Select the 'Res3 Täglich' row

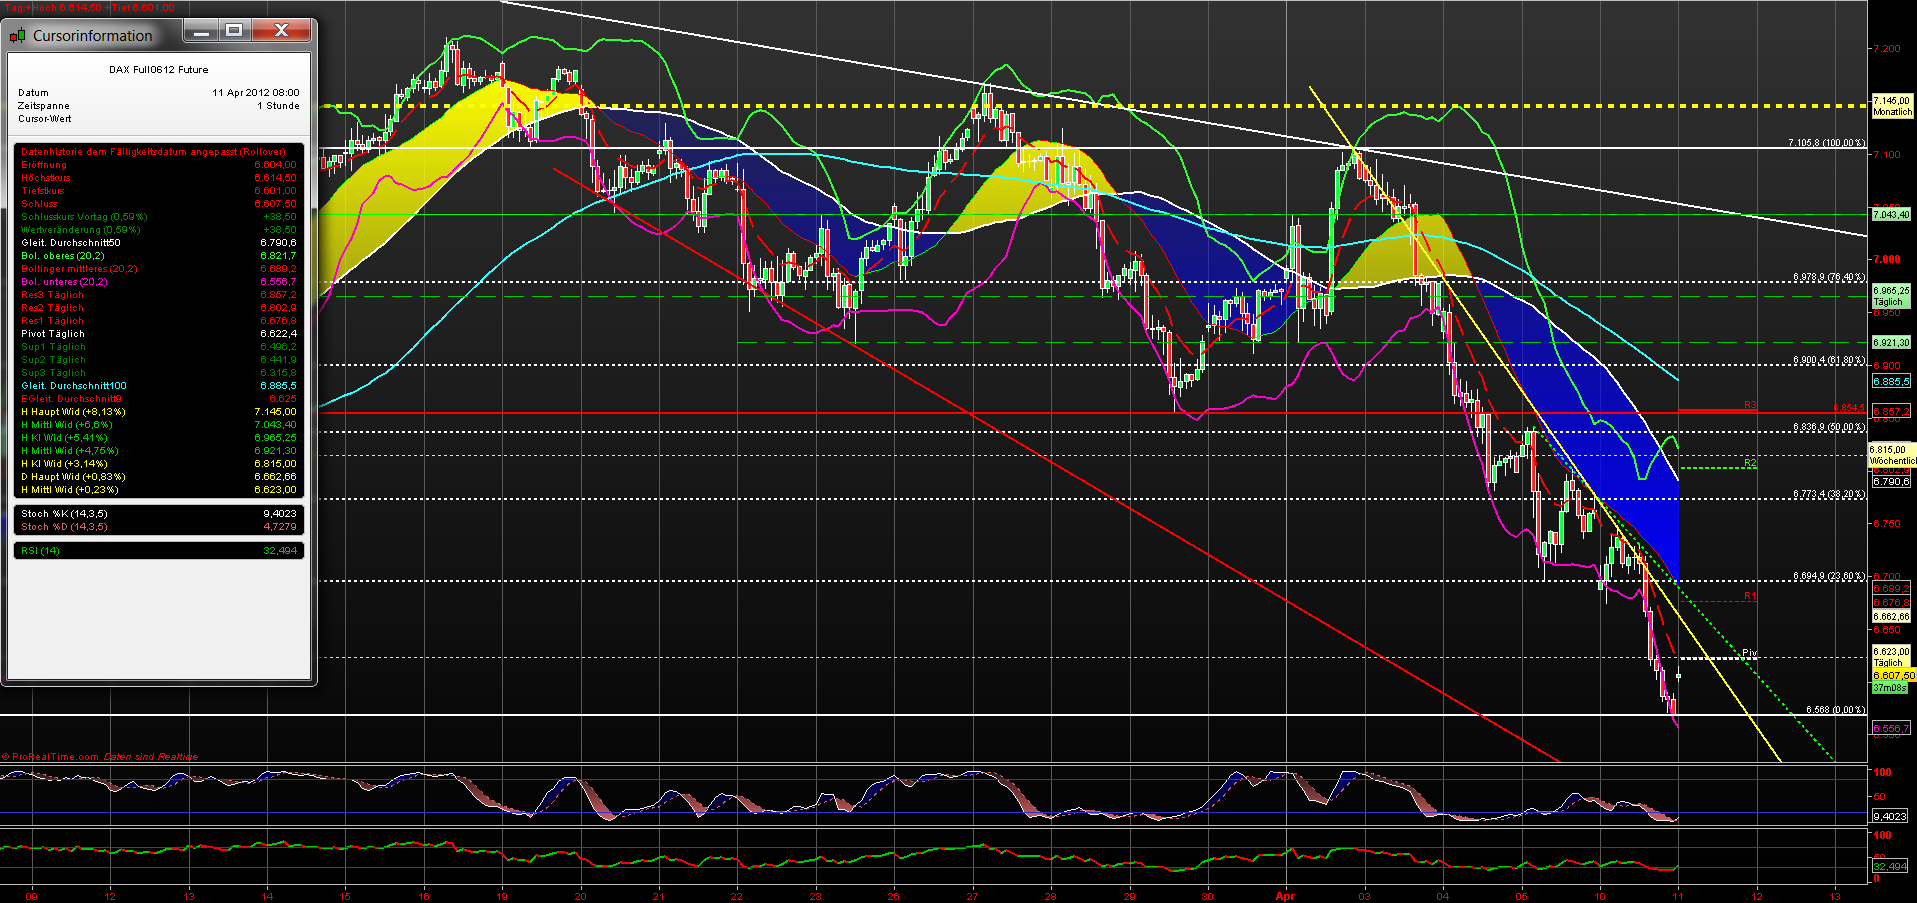[x=158, y=295]
